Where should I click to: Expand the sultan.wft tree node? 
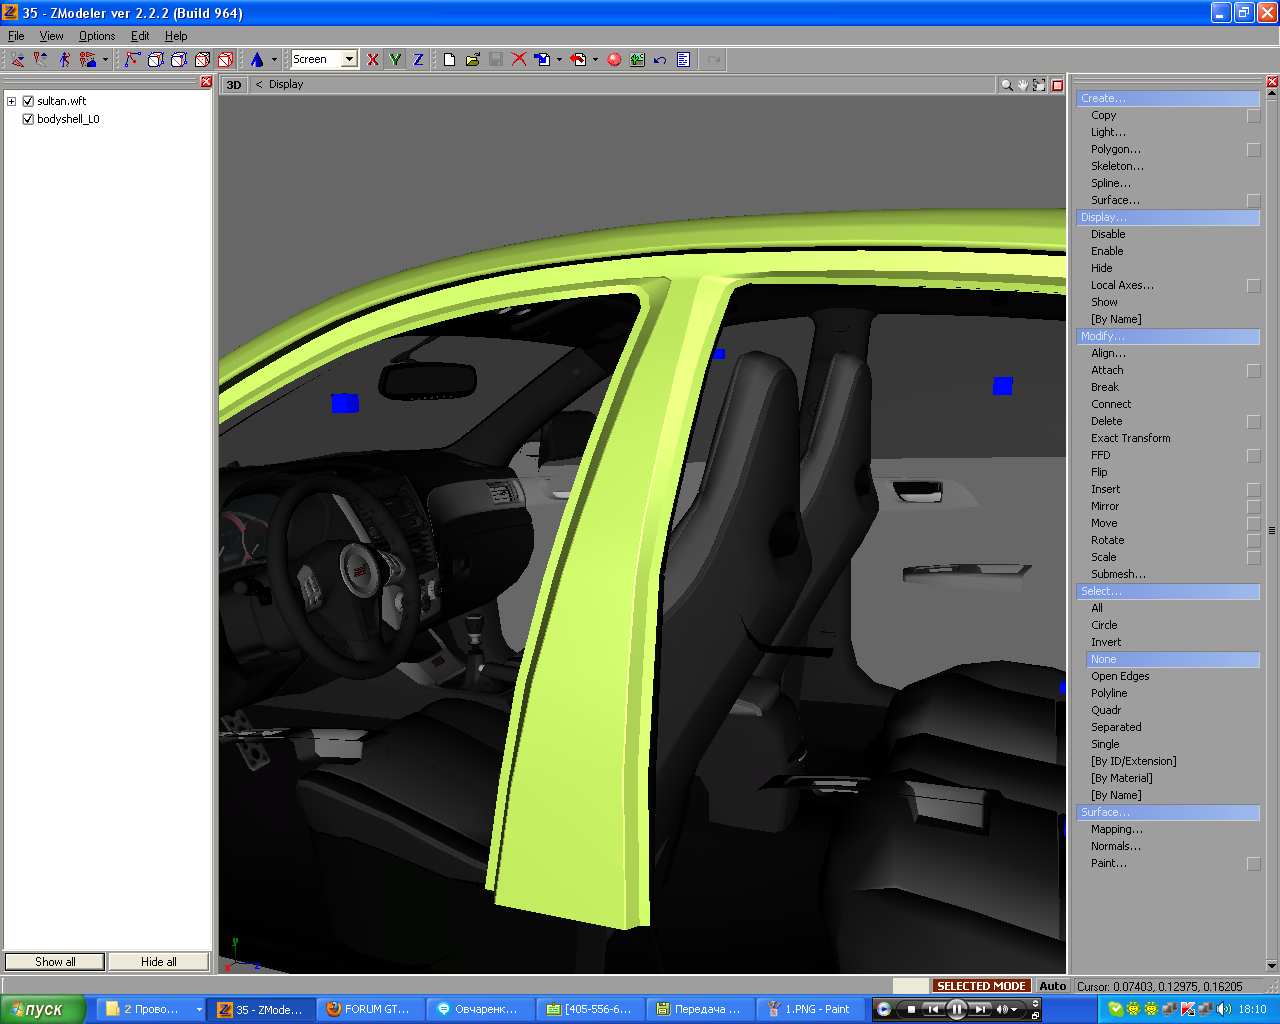[12, 101]
